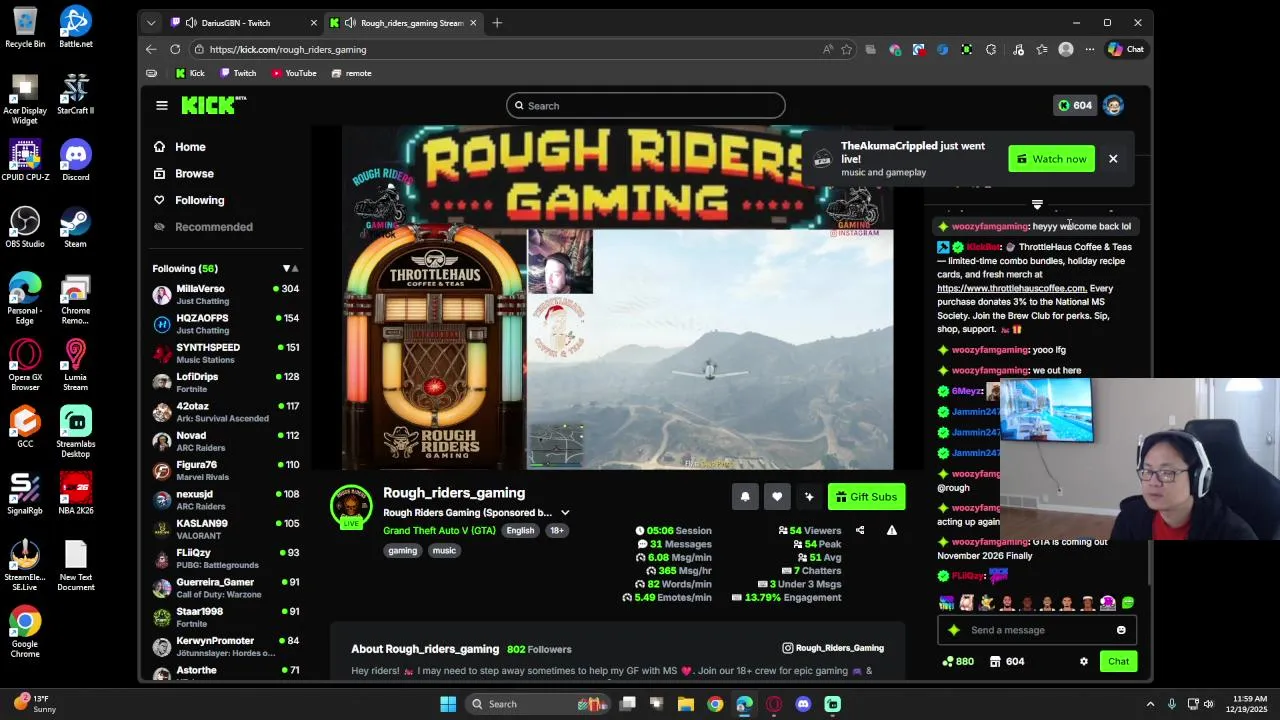1280x720 pixels.
Task: Close the DariusGBN - Twitch tab
Action: point(313,23)
